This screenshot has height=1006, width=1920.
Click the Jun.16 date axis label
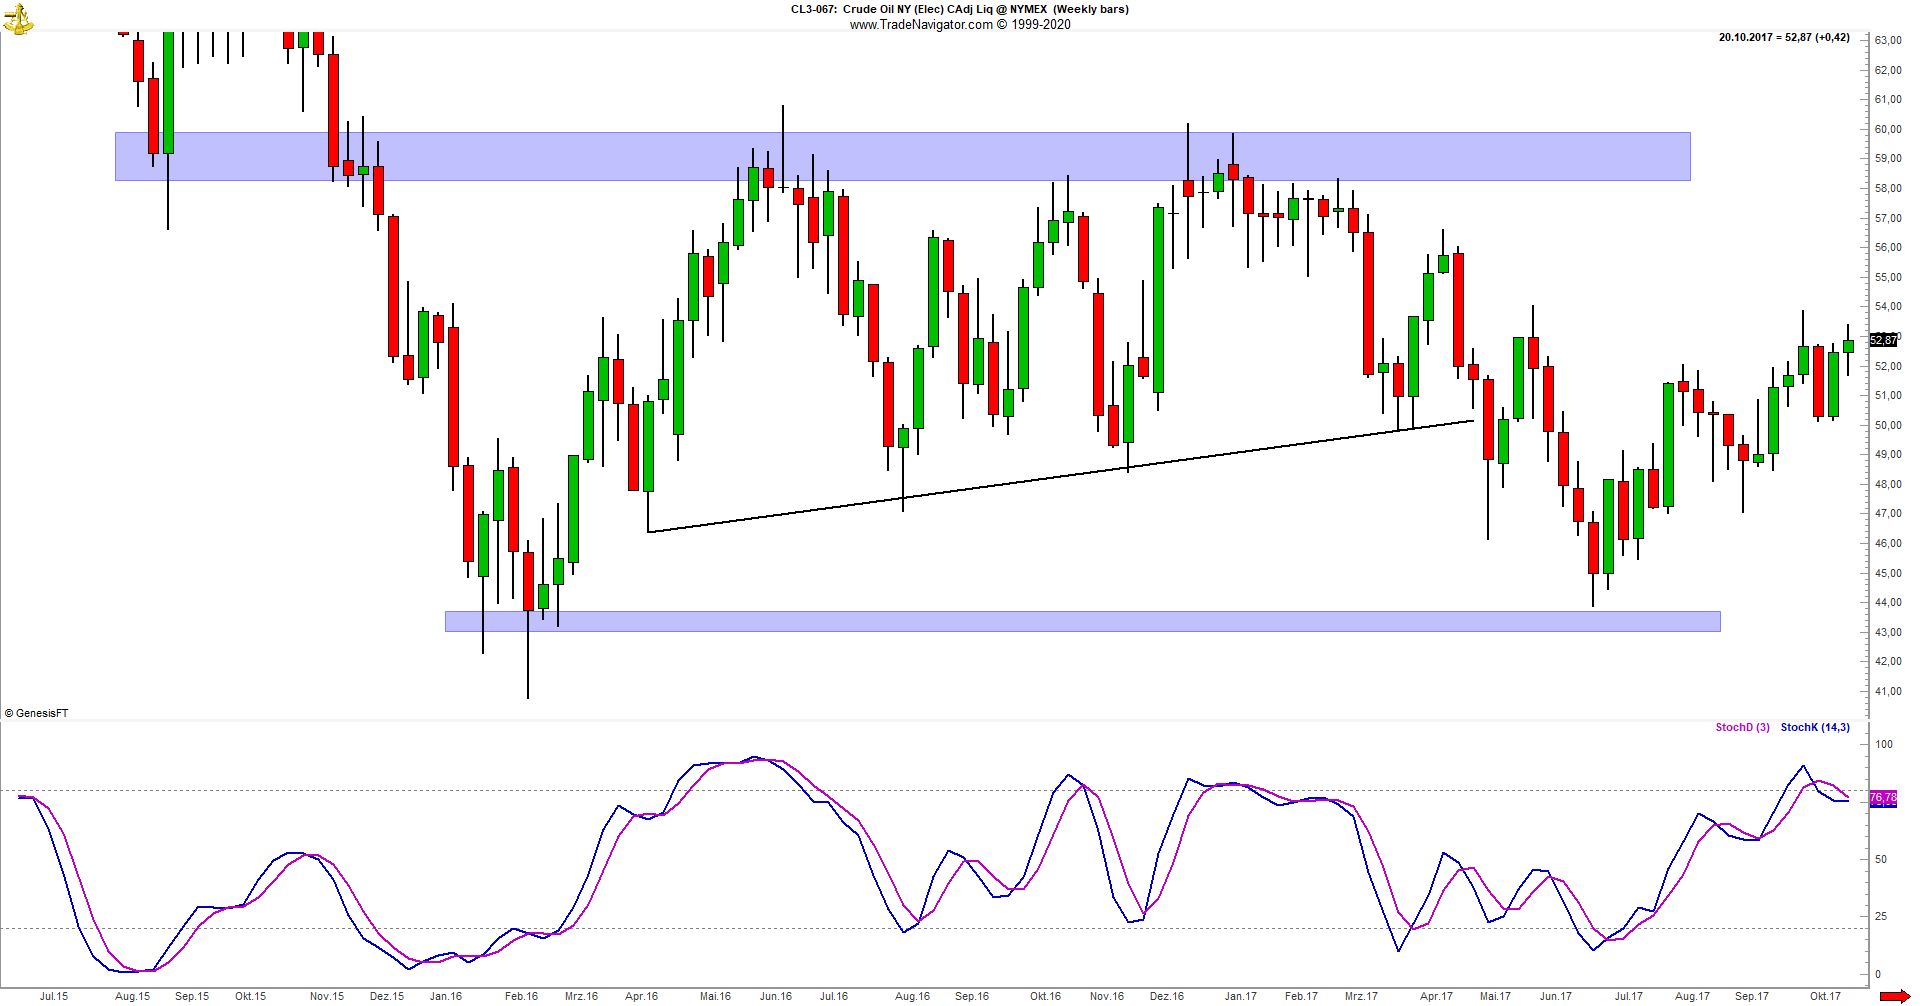click(x=775, y=996)
